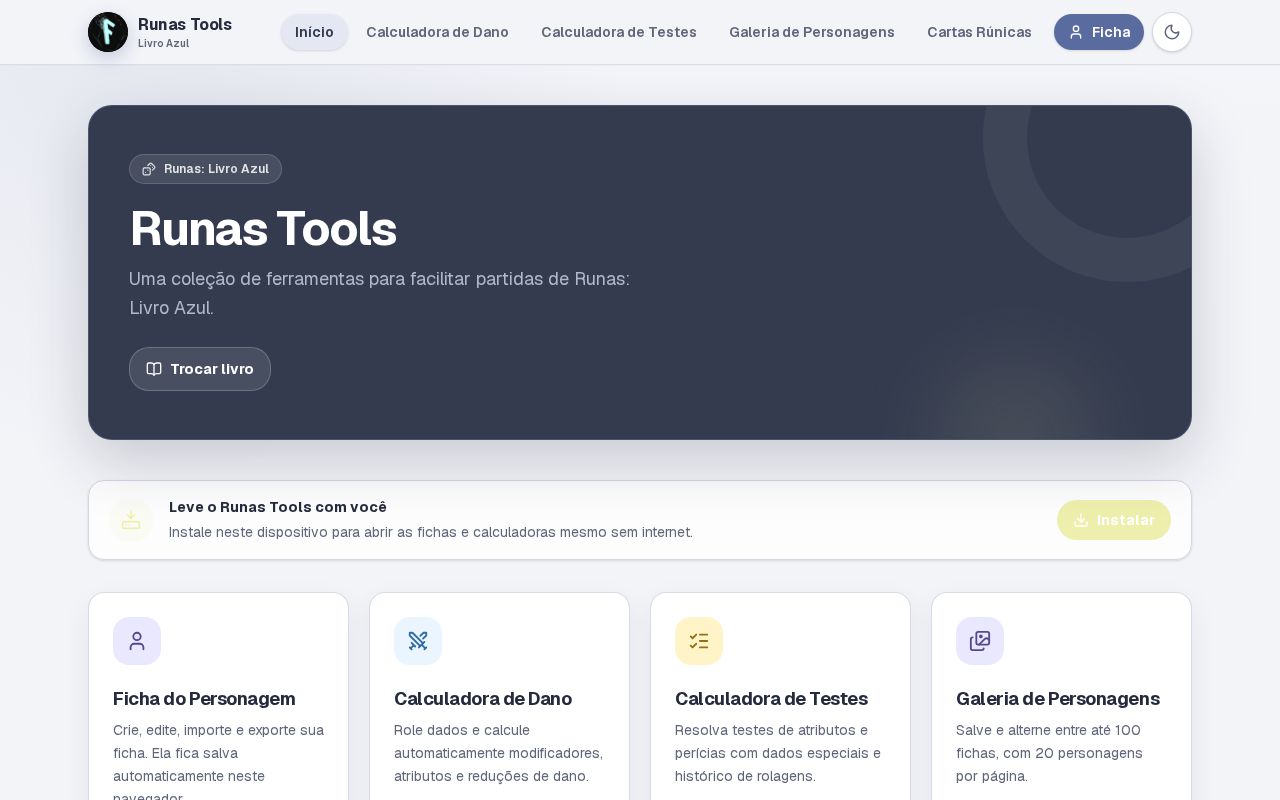Click the user icon inside Ficha button
Image resolution: width=1280 pixels, height=800 pixels.
[x=1076, y=32]
